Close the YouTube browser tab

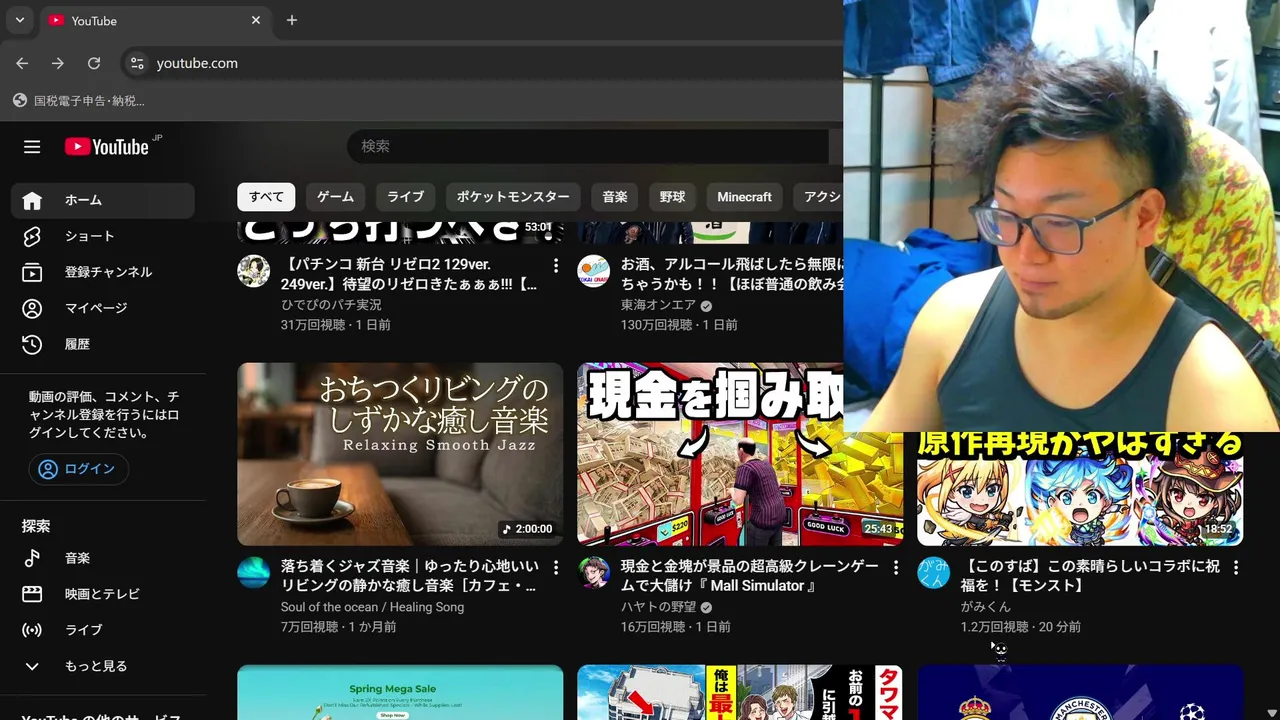coord(256,20)
